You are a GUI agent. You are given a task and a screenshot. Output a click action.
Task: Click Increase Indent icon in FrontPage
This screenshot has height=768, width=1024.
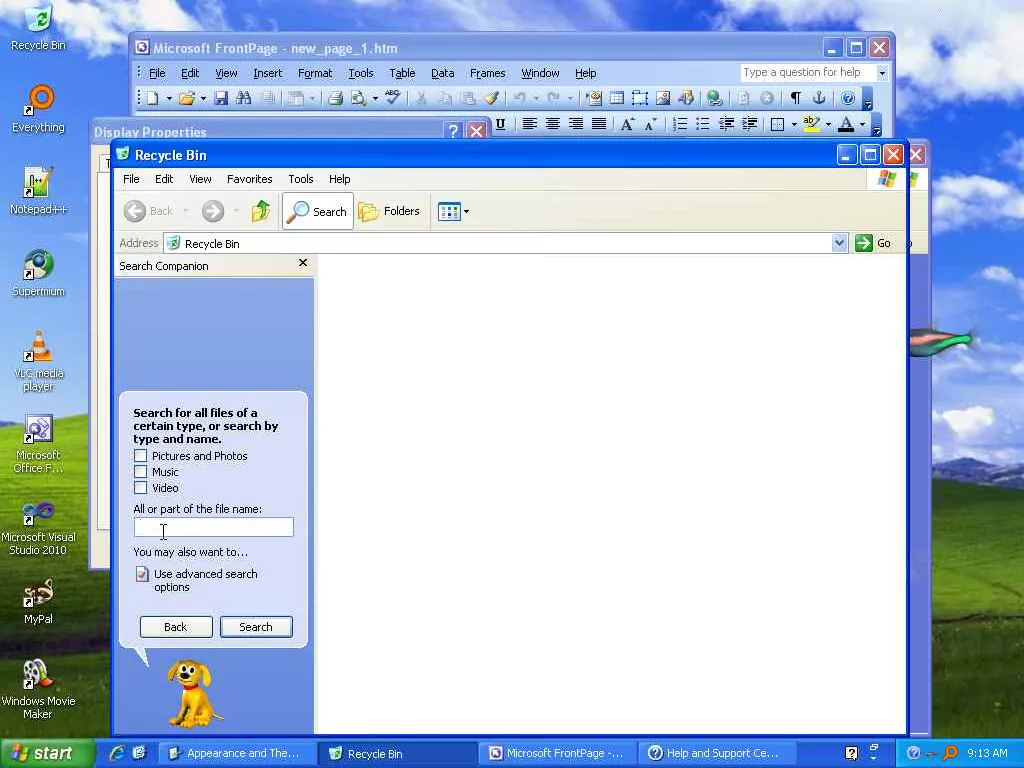click(750, 124)
